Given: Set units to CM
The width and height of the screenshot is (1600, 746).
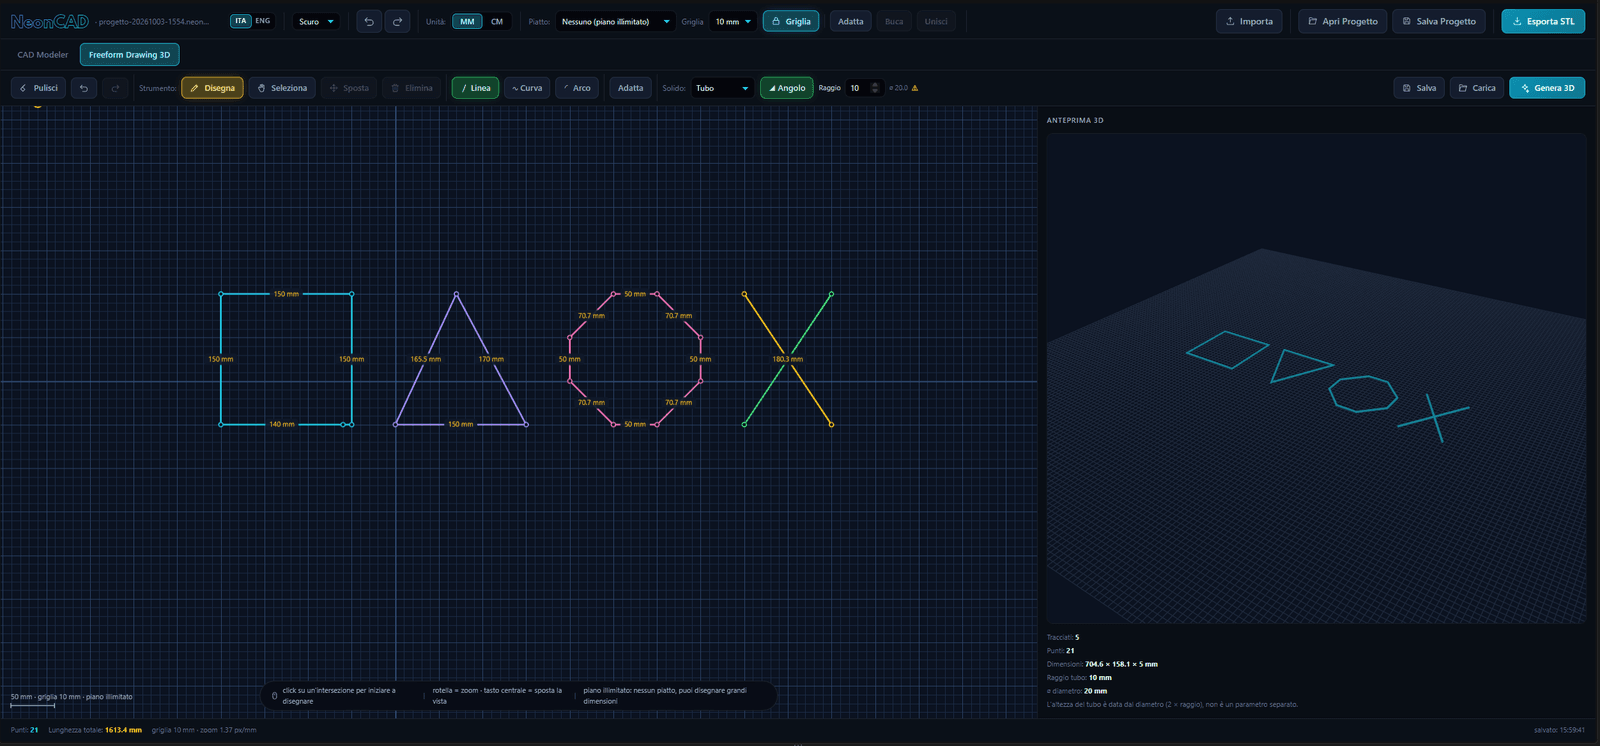Looking at the screenshot, I should pos(497,21).
